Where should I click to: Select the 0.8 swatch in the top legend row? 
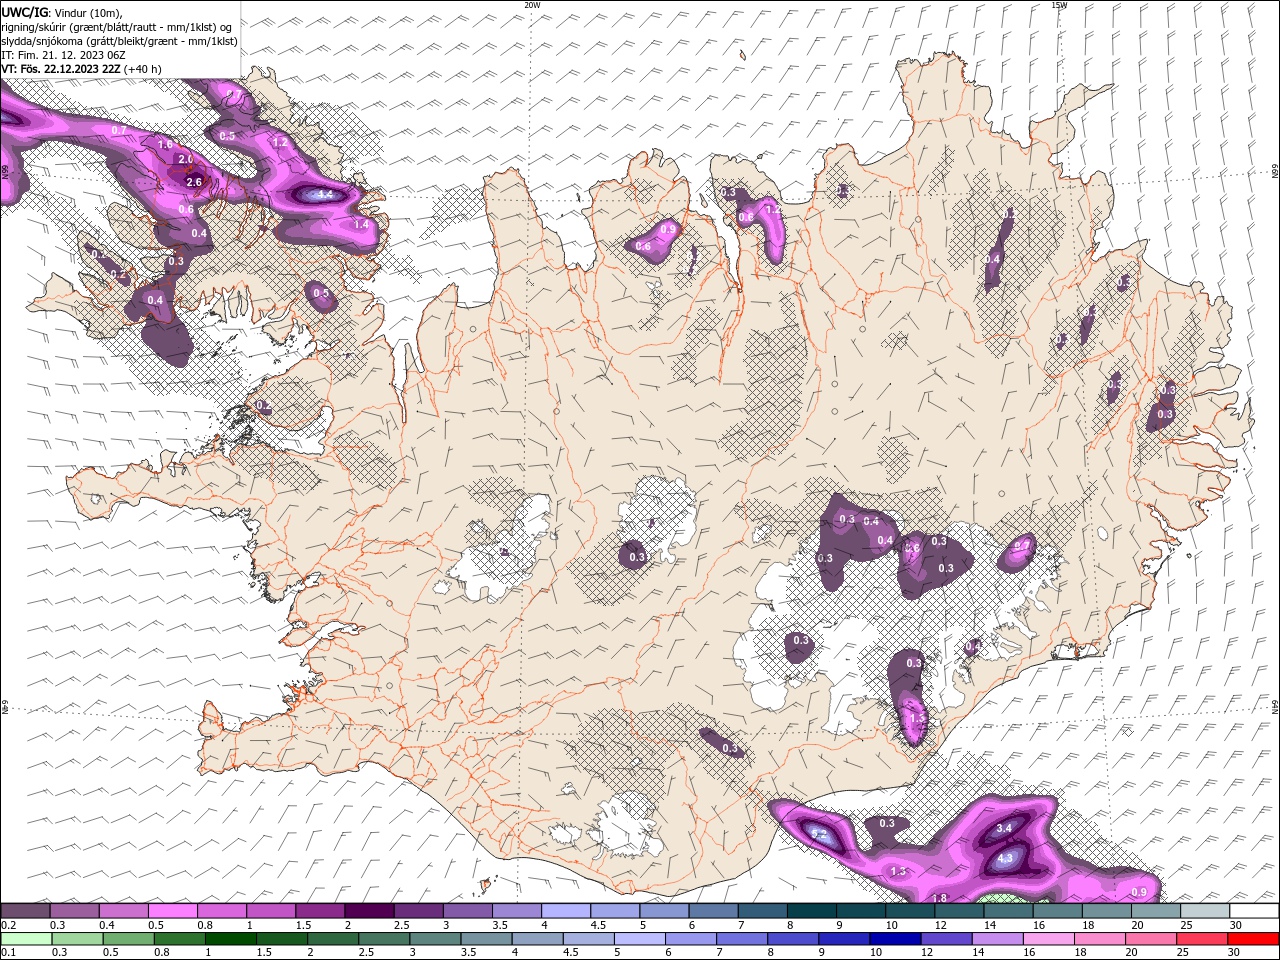(x=221, y=911)
